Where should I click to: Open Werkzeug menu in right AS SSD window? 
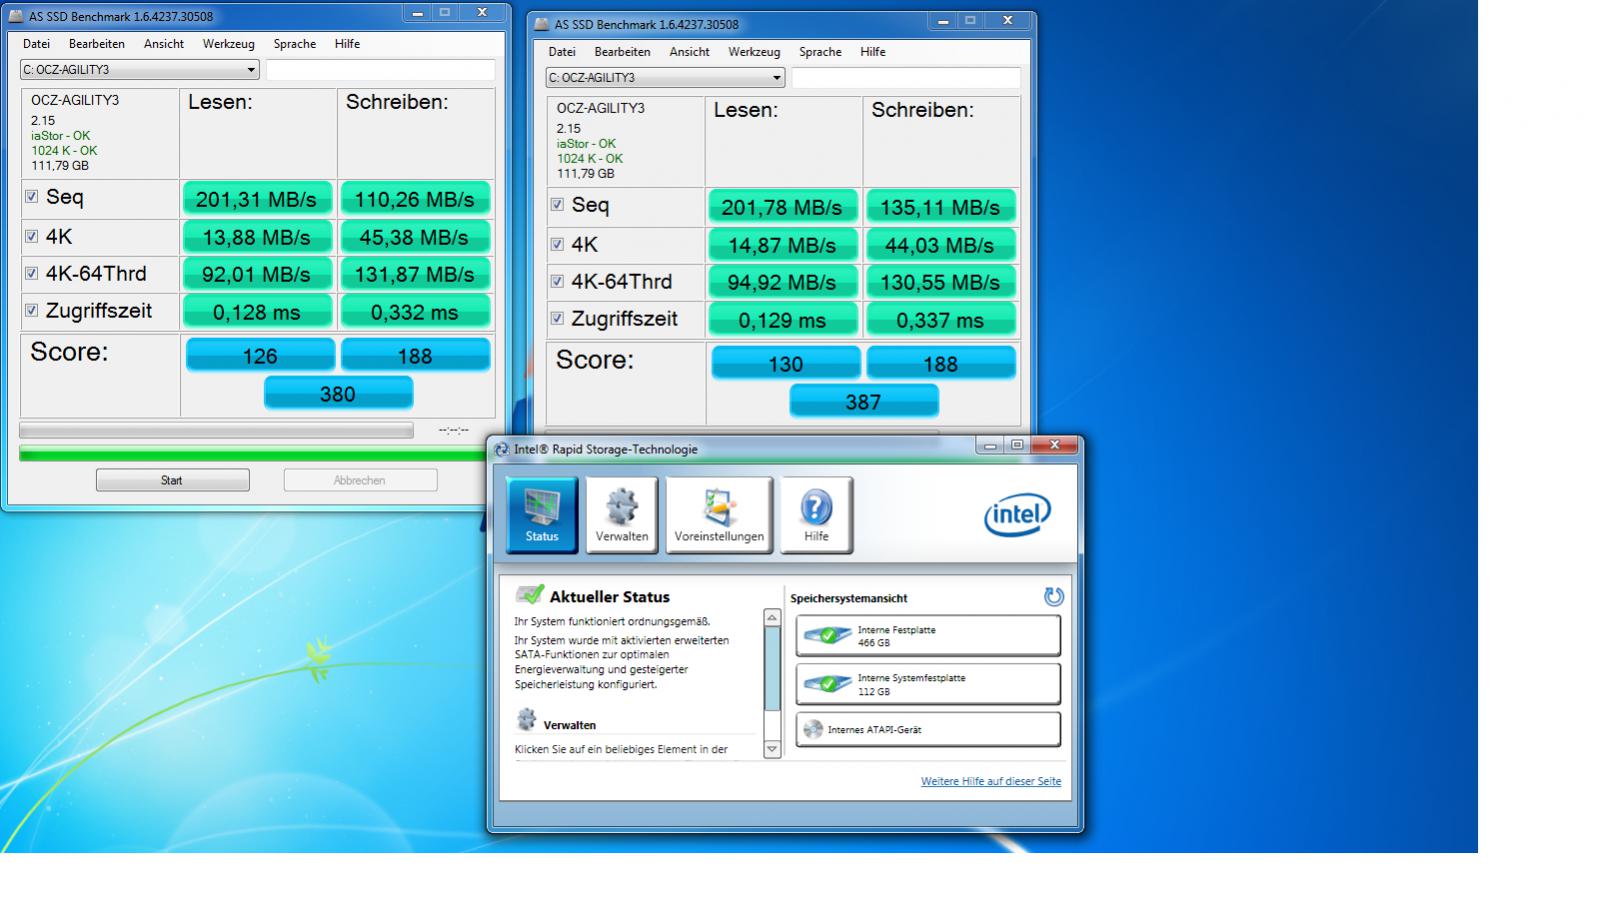coord(754,52)
